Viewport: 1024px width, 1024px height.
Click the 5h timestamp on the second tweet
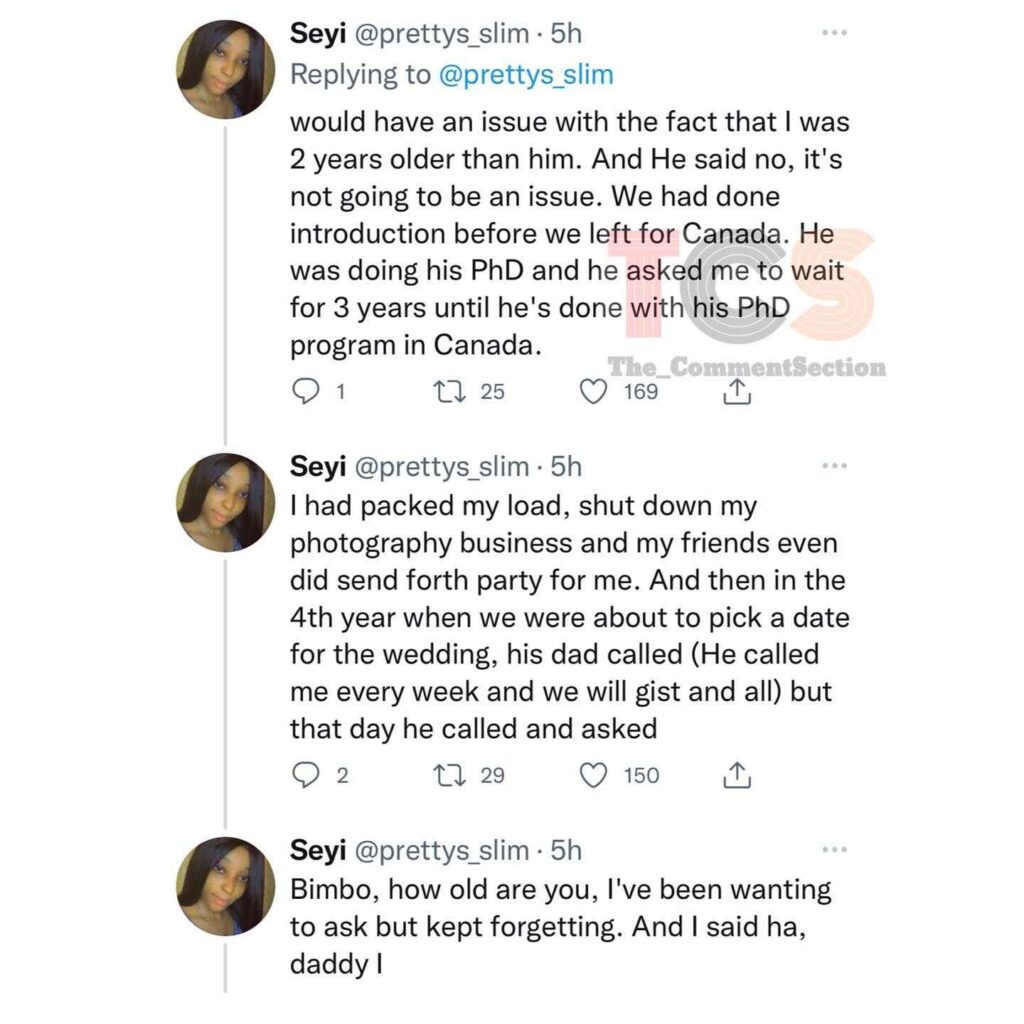566,466
